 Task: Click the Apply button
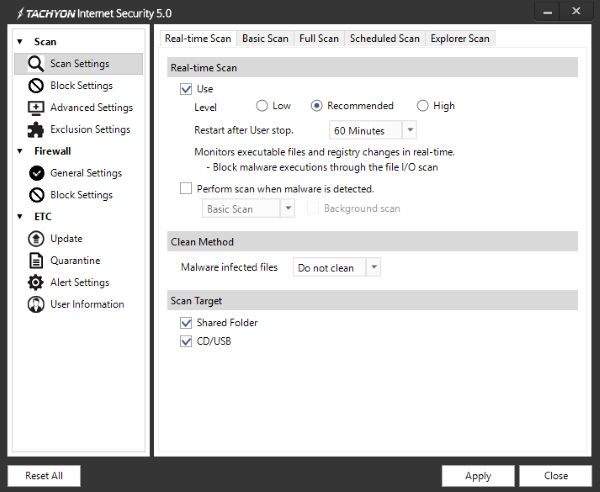click(x=478, y=476)
